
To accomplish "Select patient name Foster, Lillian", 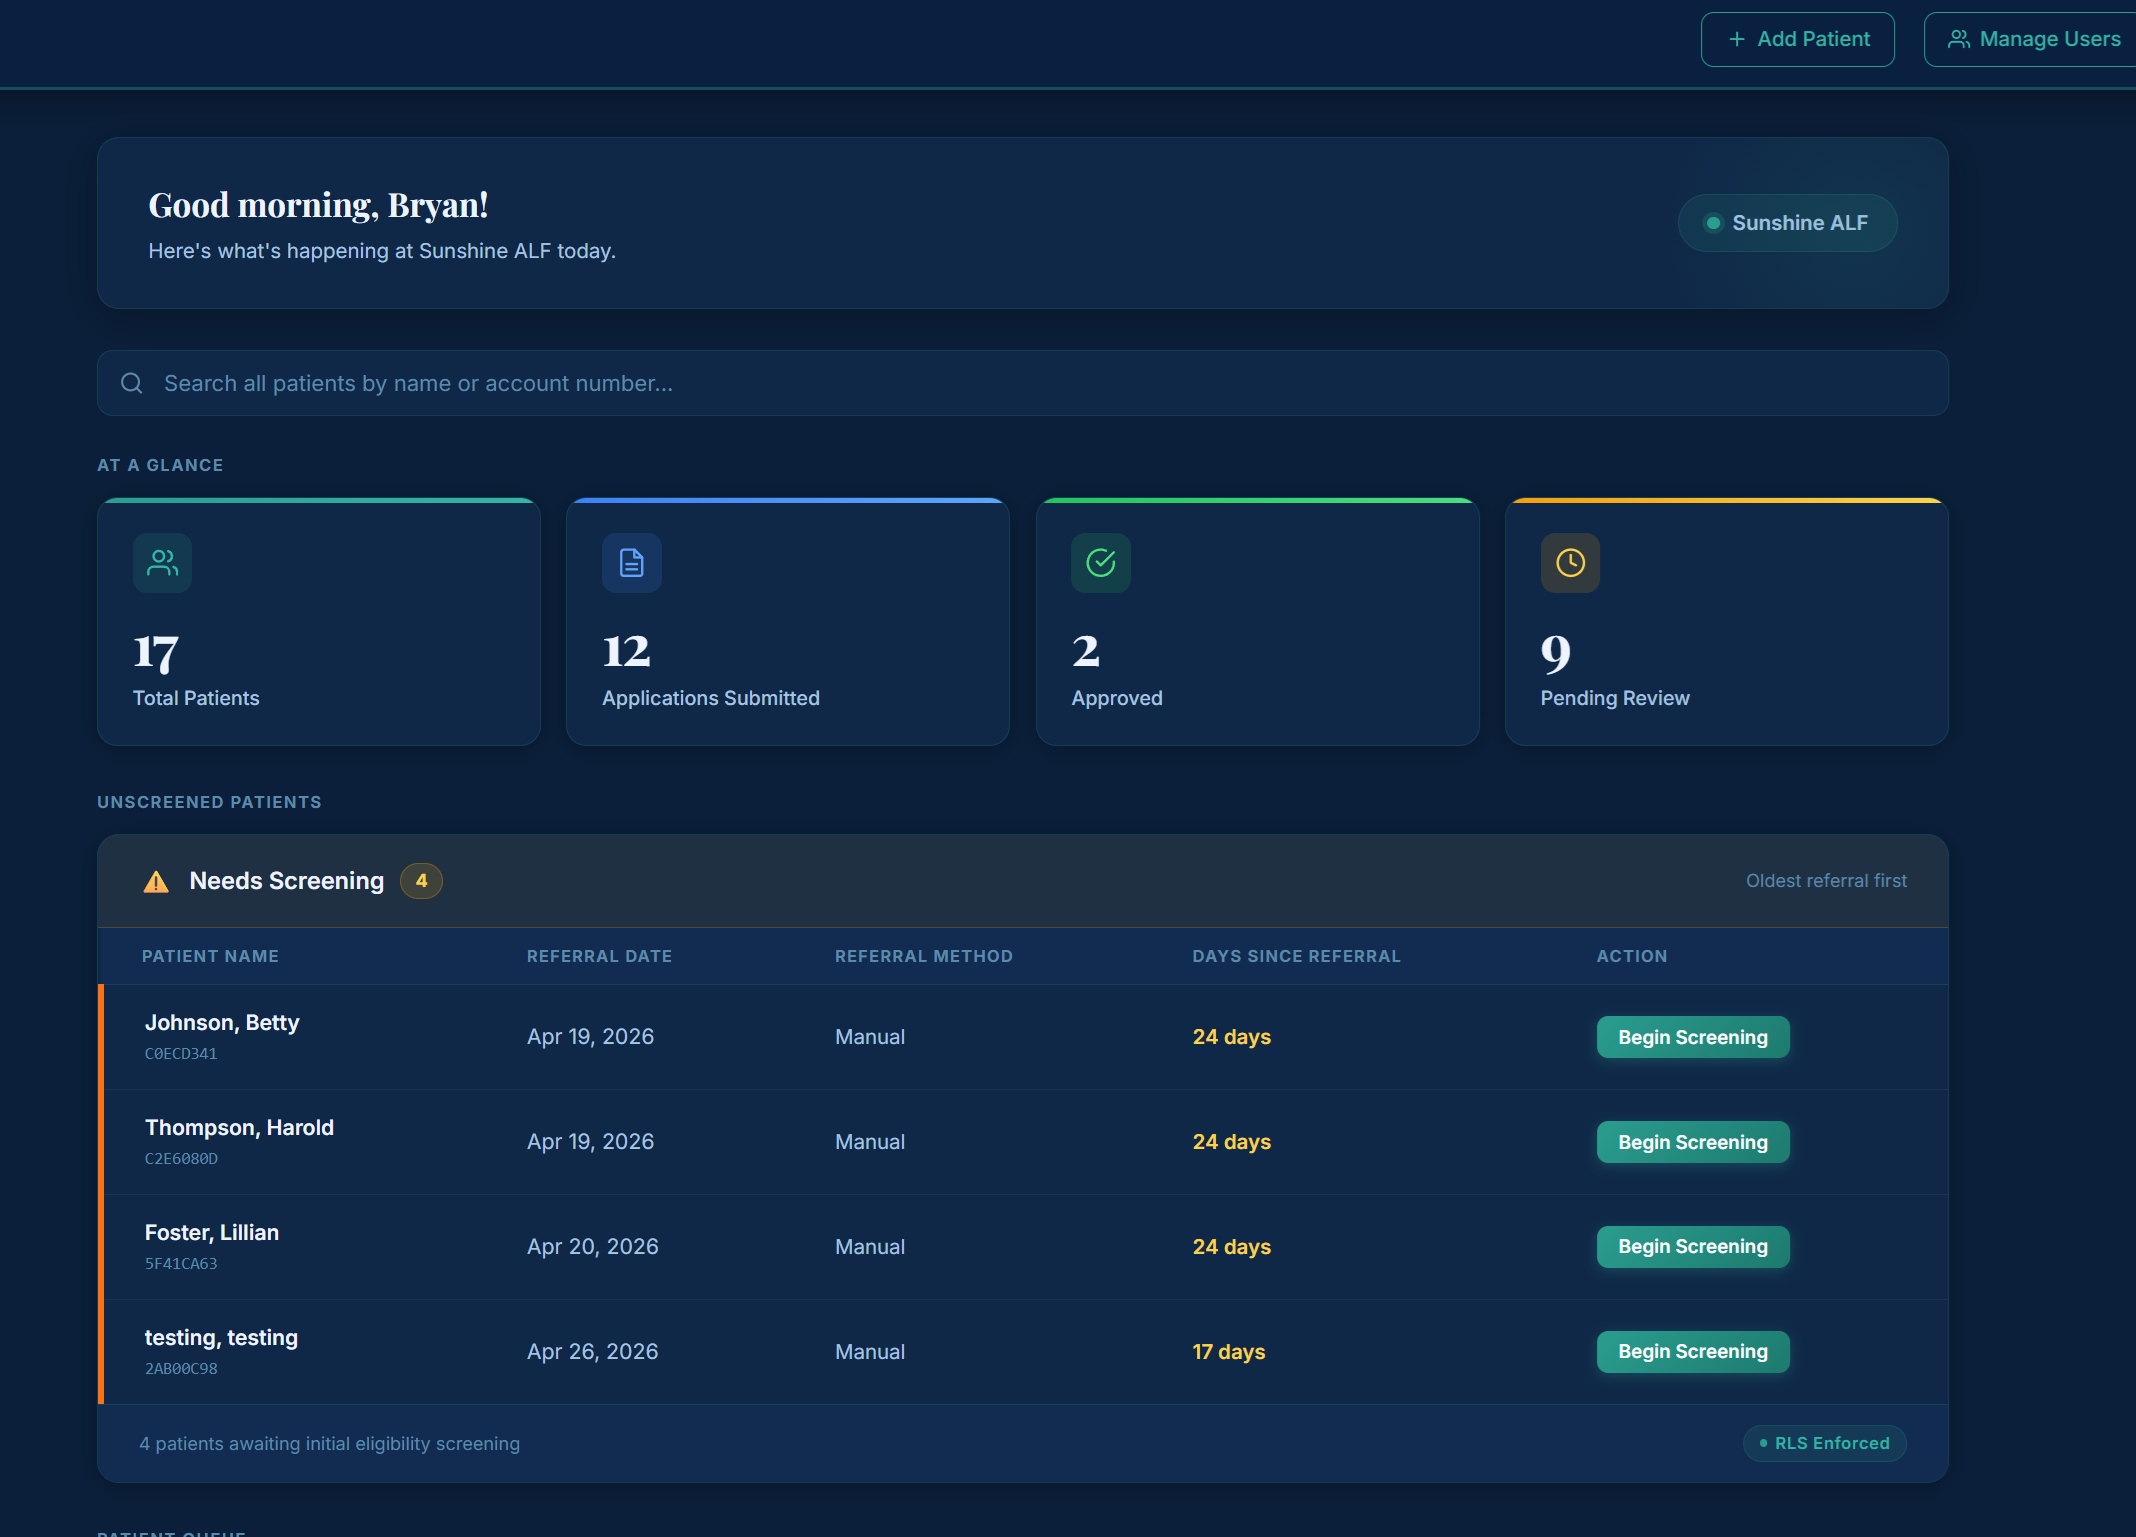I will click(x=212, y=1232).
